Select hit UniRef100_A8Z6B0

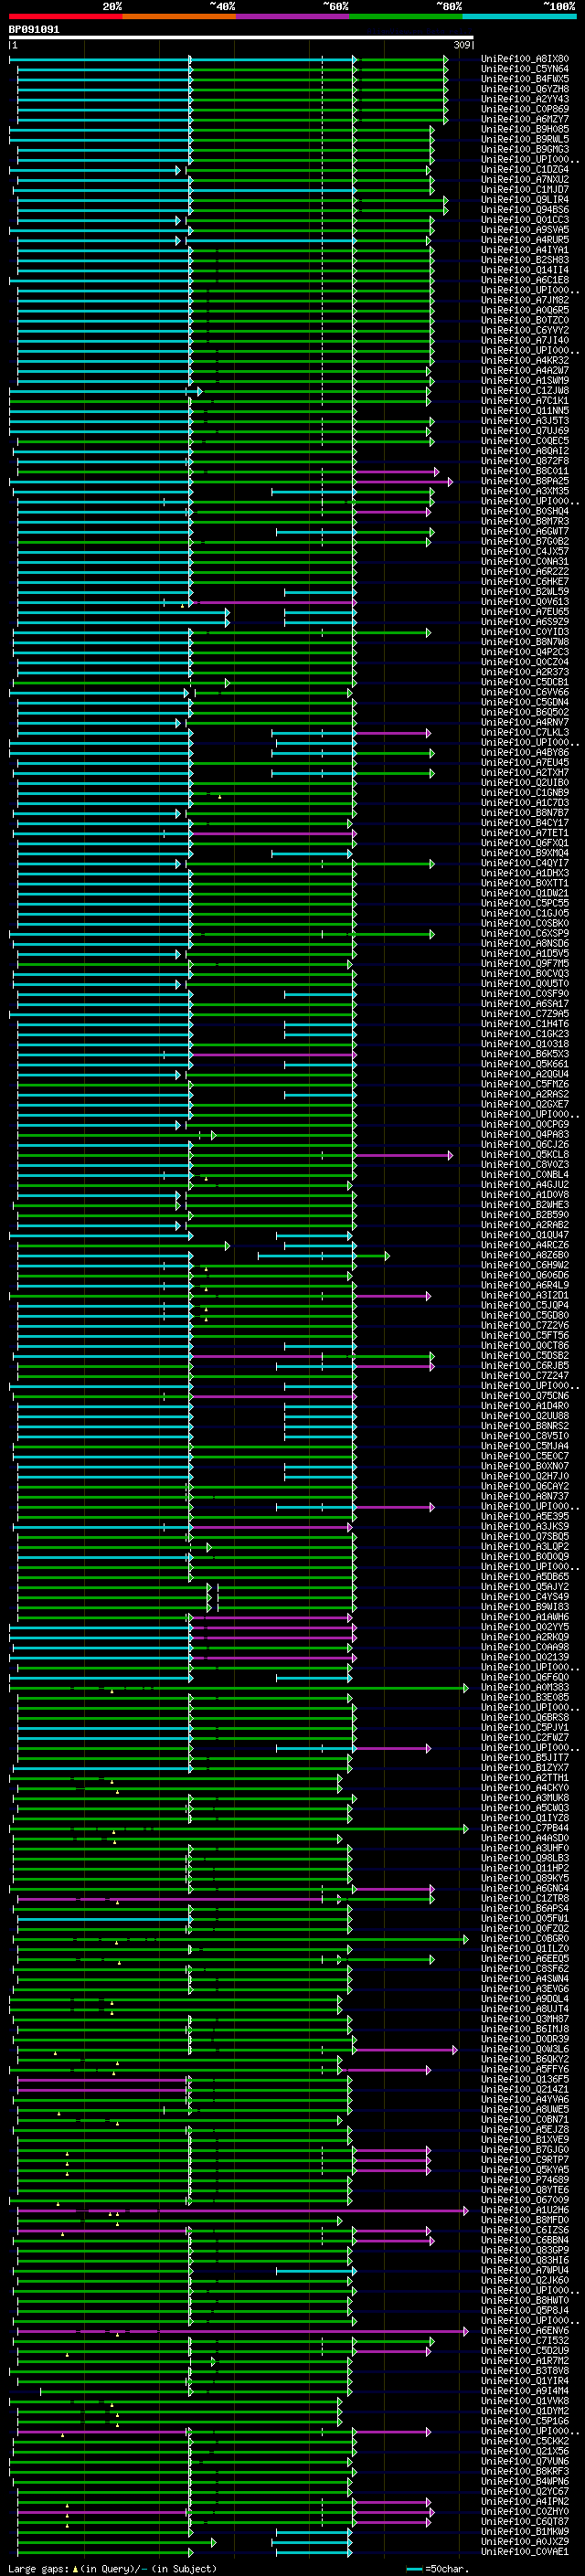(x=525, y=1255)
